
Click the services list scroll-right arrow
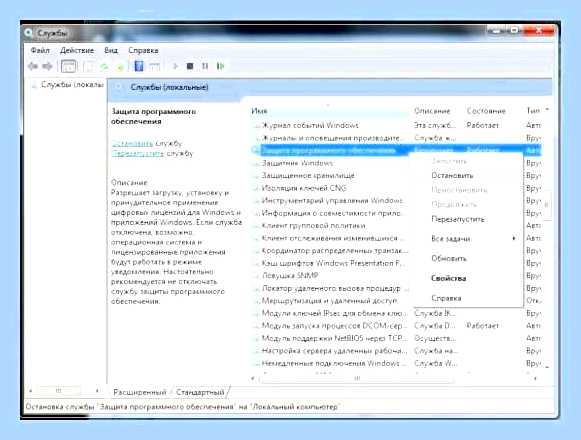tap(535, 378)
